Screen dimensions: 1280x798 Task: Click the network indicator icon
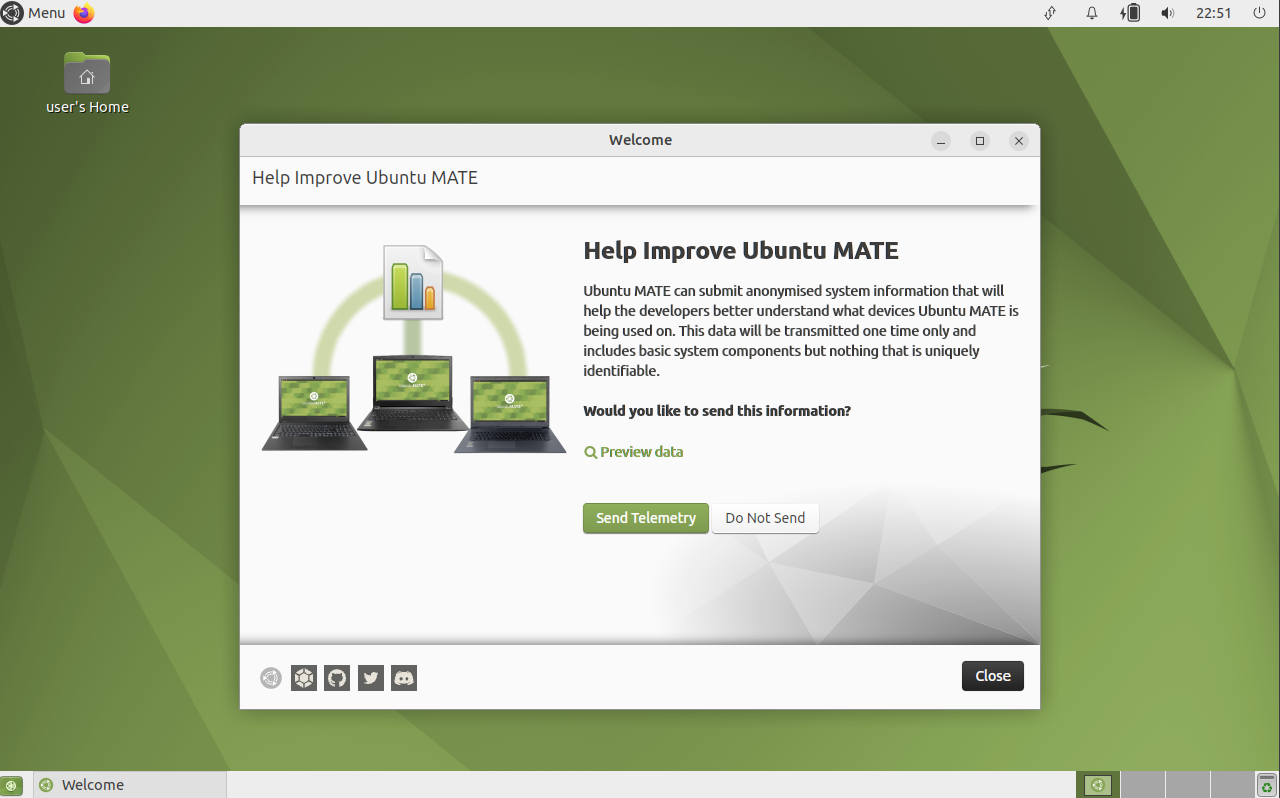(1050, 13)
